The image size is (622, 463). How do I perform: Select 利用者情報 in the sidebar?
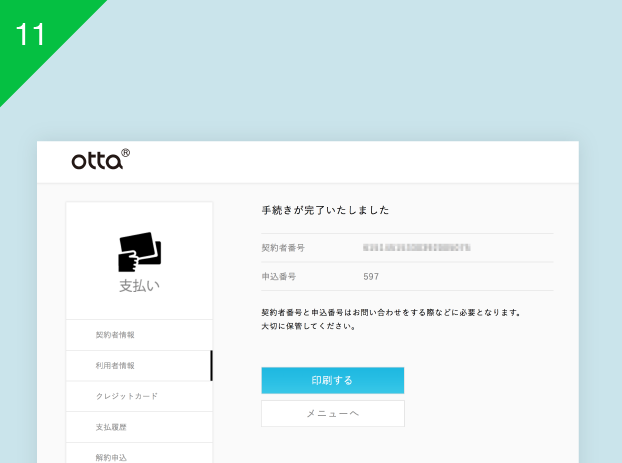click(115, 366)
